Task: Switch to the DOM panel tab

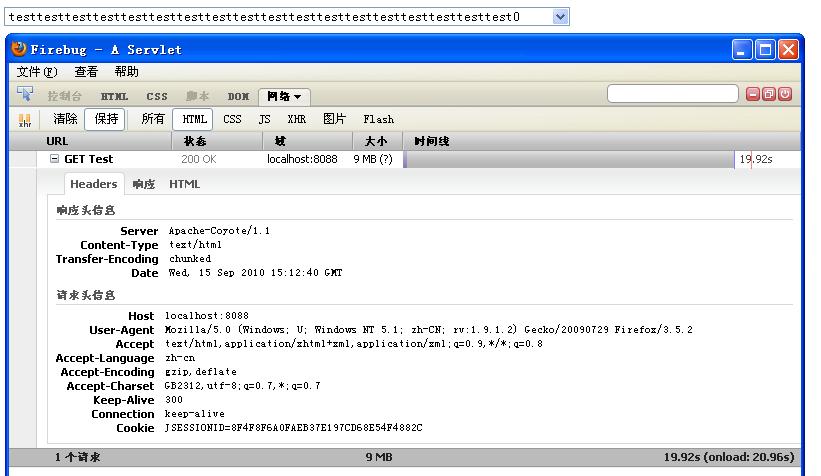Action: tap(238, 96)
